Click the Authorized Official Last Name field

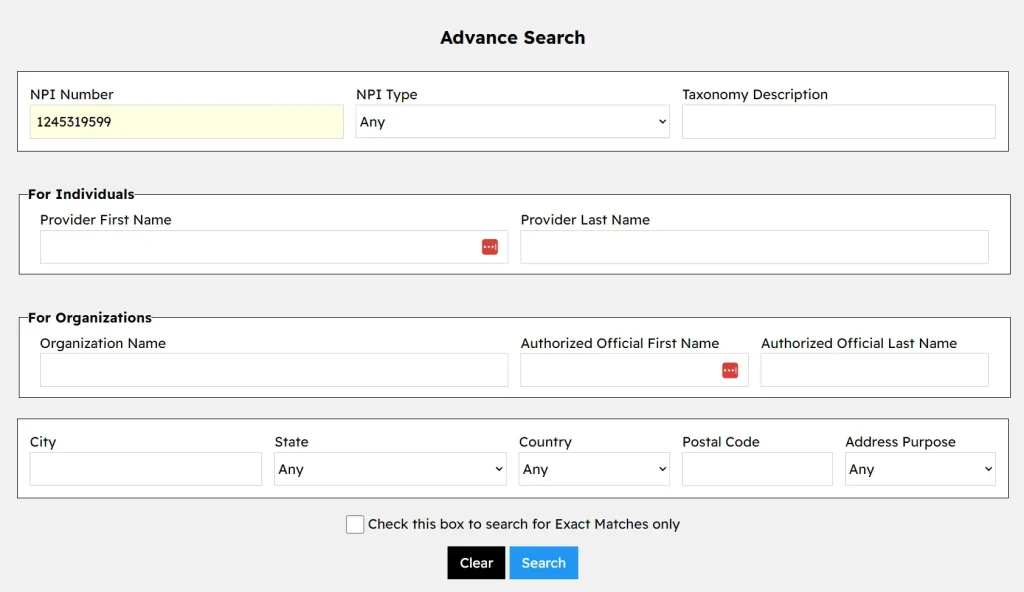874,369
